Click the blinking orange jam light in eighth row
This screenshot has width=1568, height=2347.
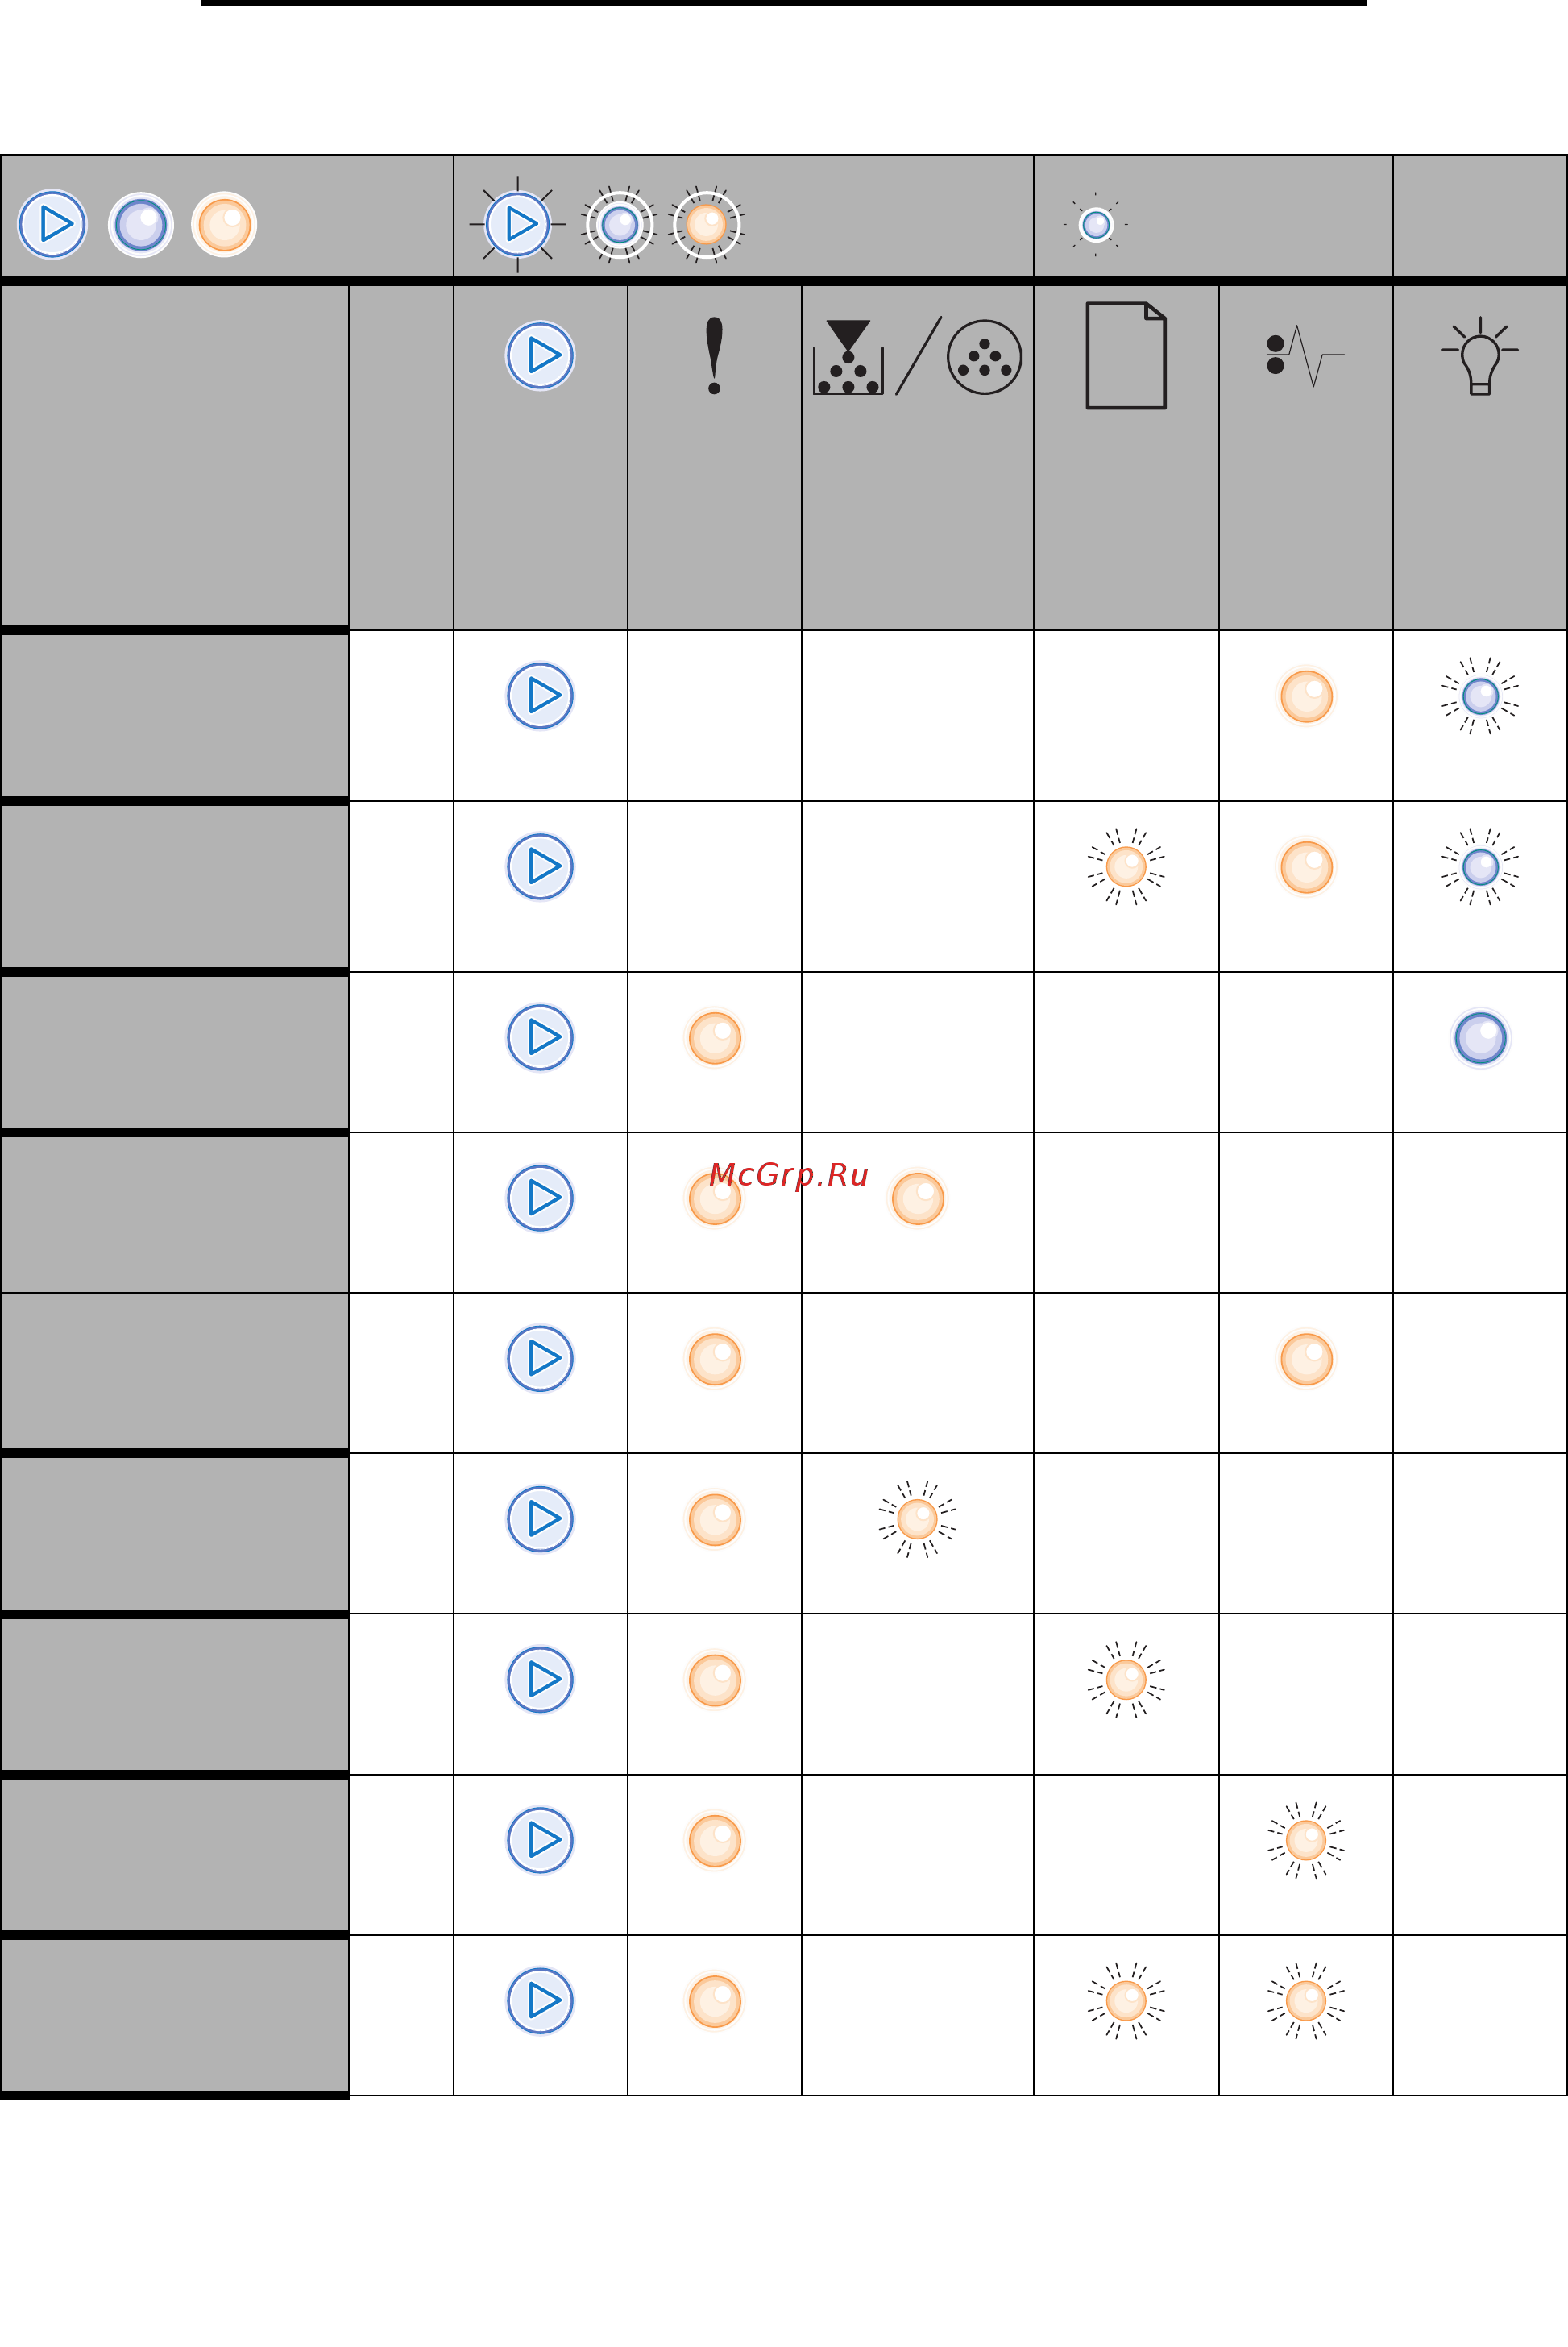(1306, 1840)
